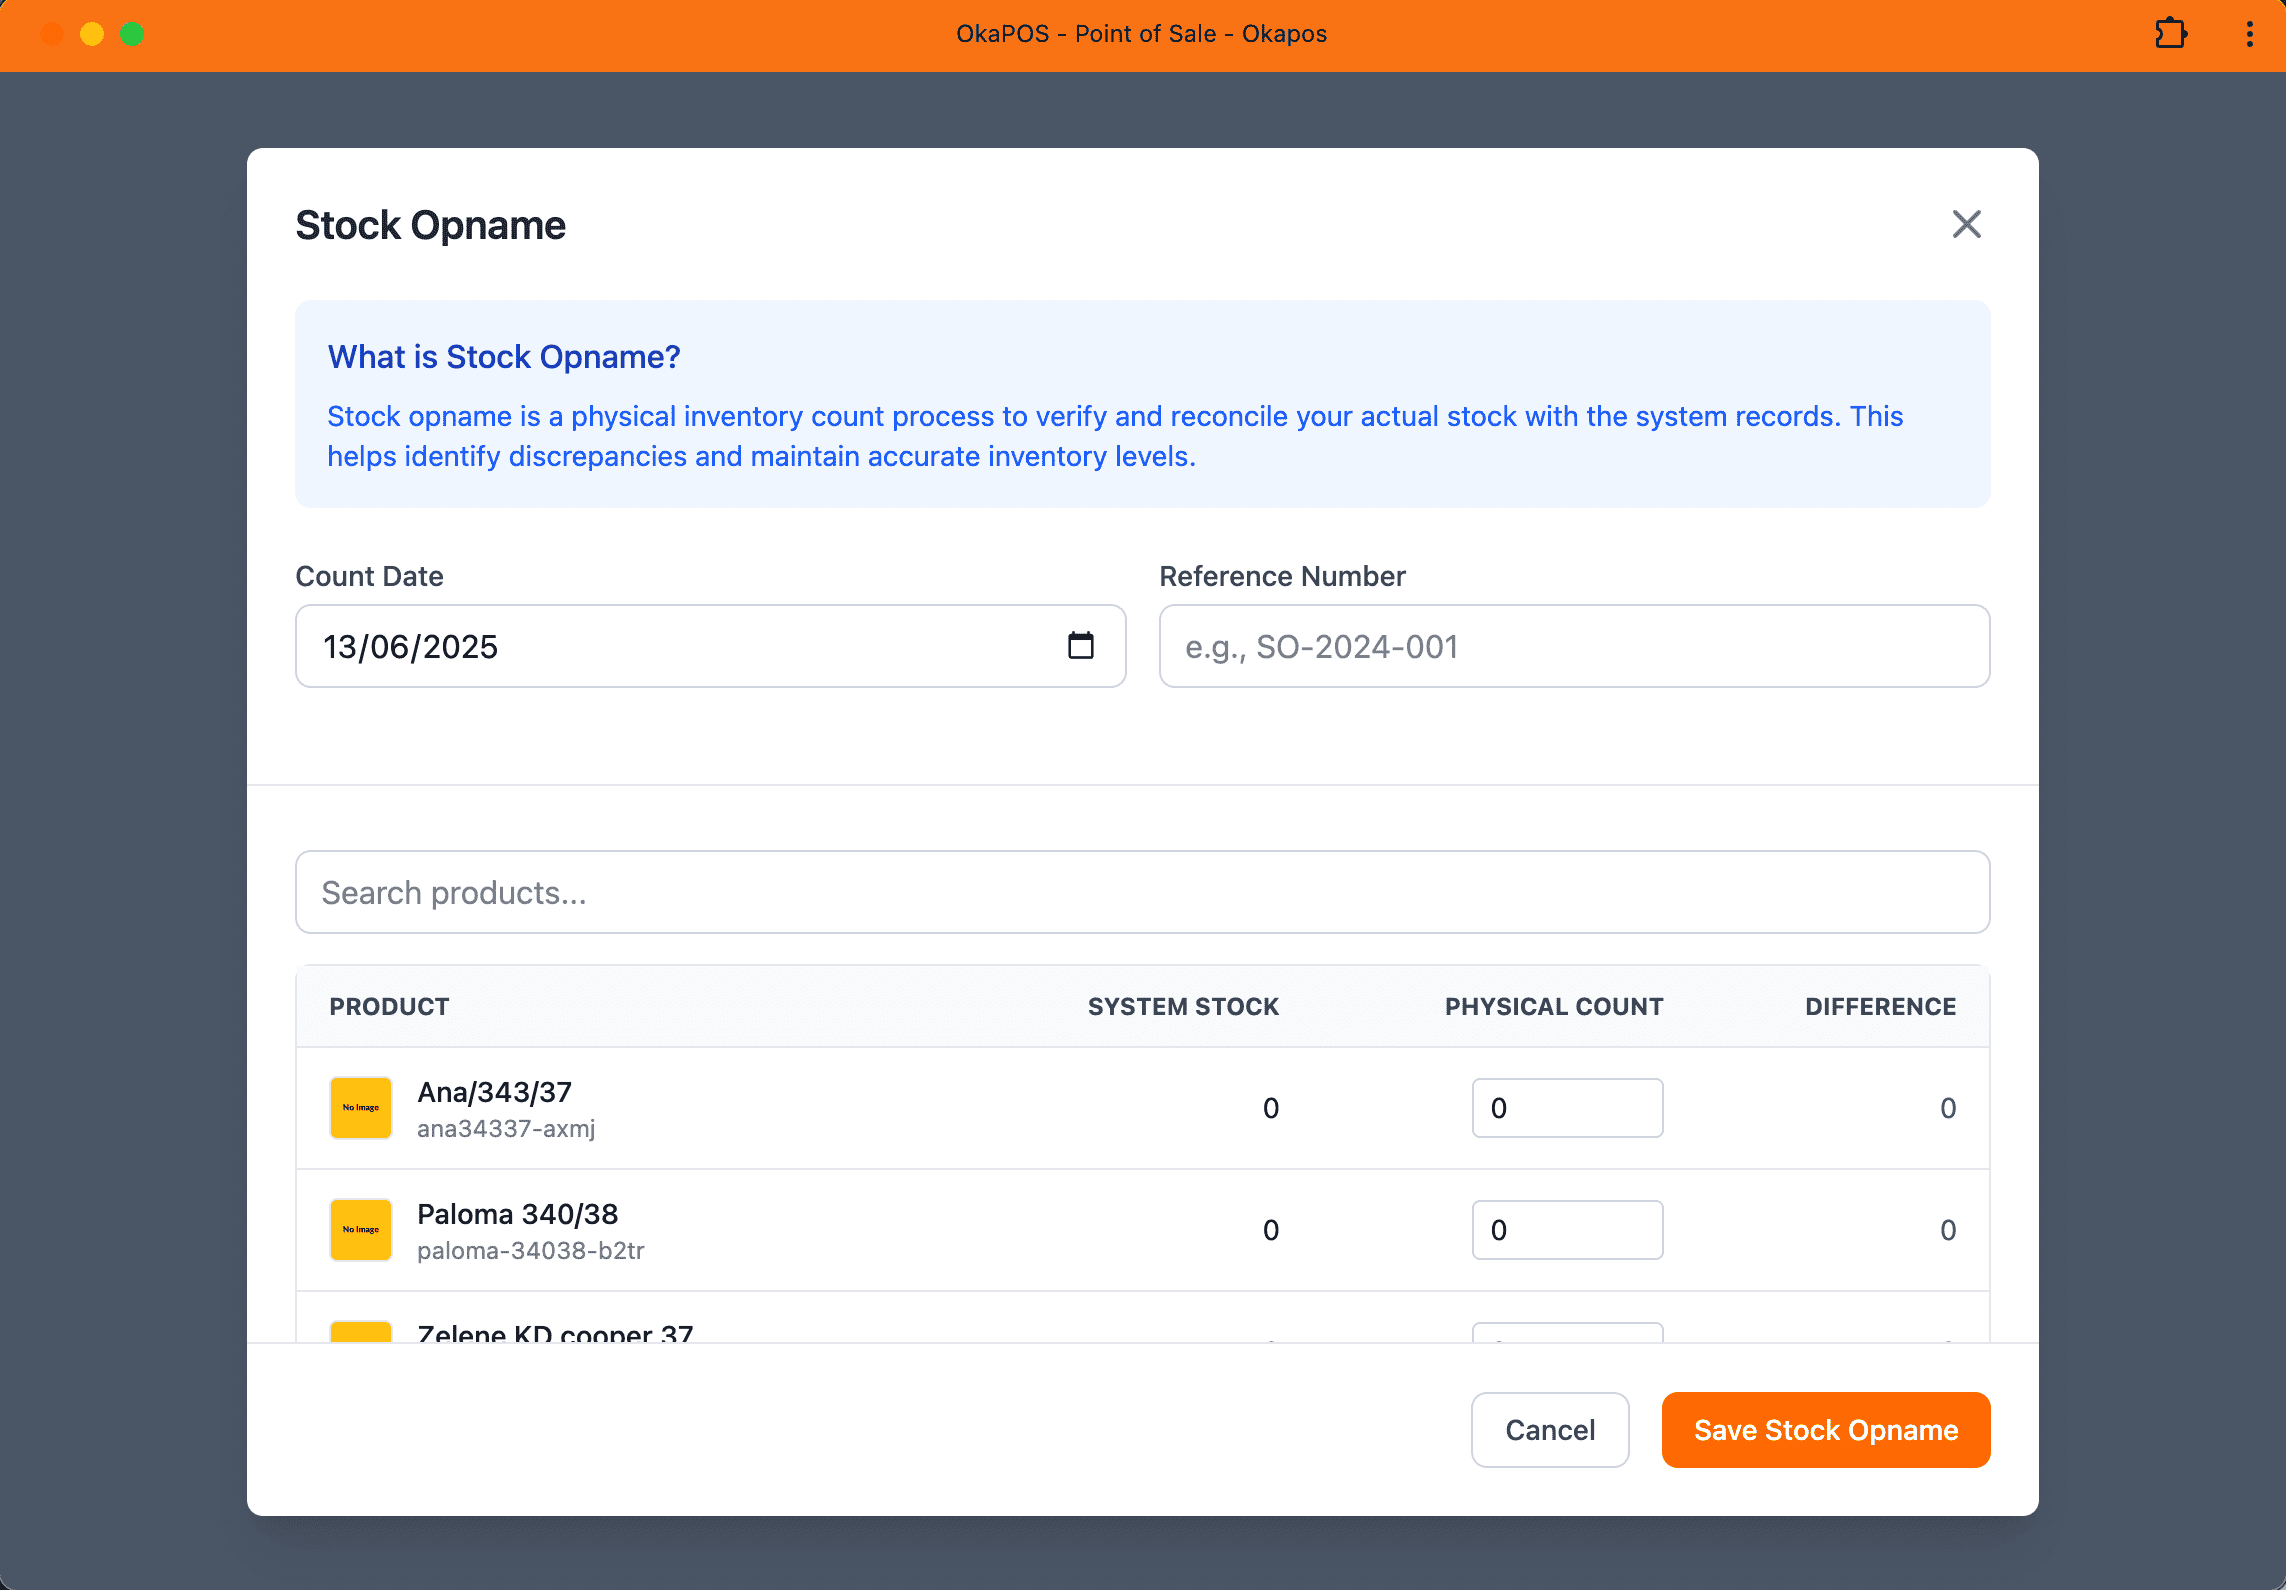Screen dimensions: 2286x1590
Task: Click the Paloma 340/38 product thumbnail
Action: (360, 1229)
